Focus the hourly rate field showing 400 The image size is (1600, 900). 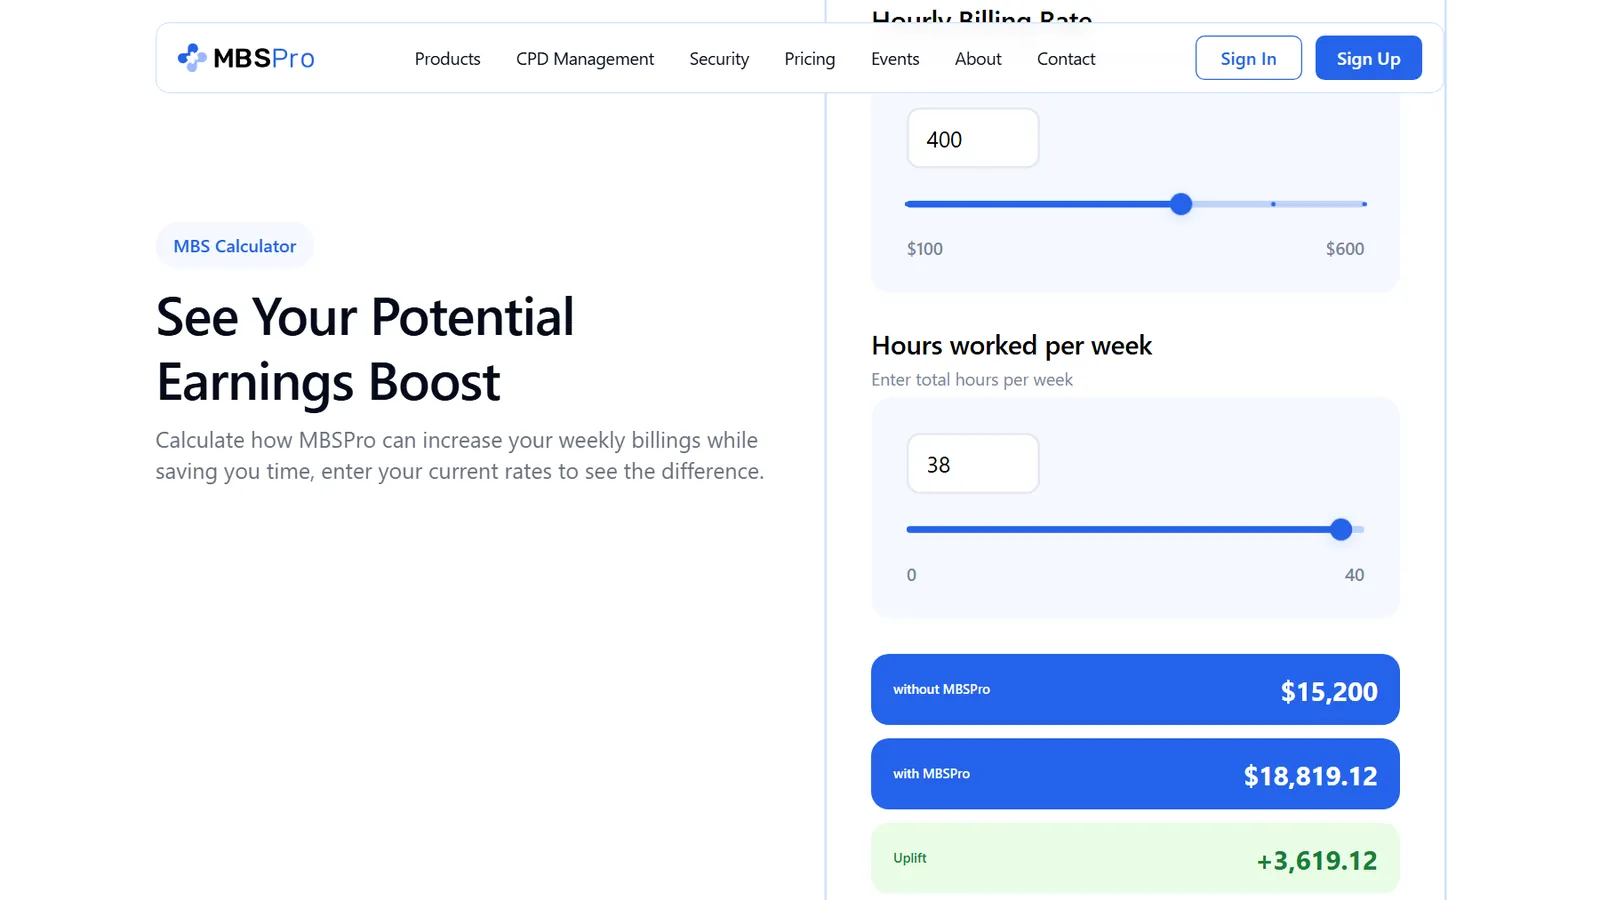point(972,139)
